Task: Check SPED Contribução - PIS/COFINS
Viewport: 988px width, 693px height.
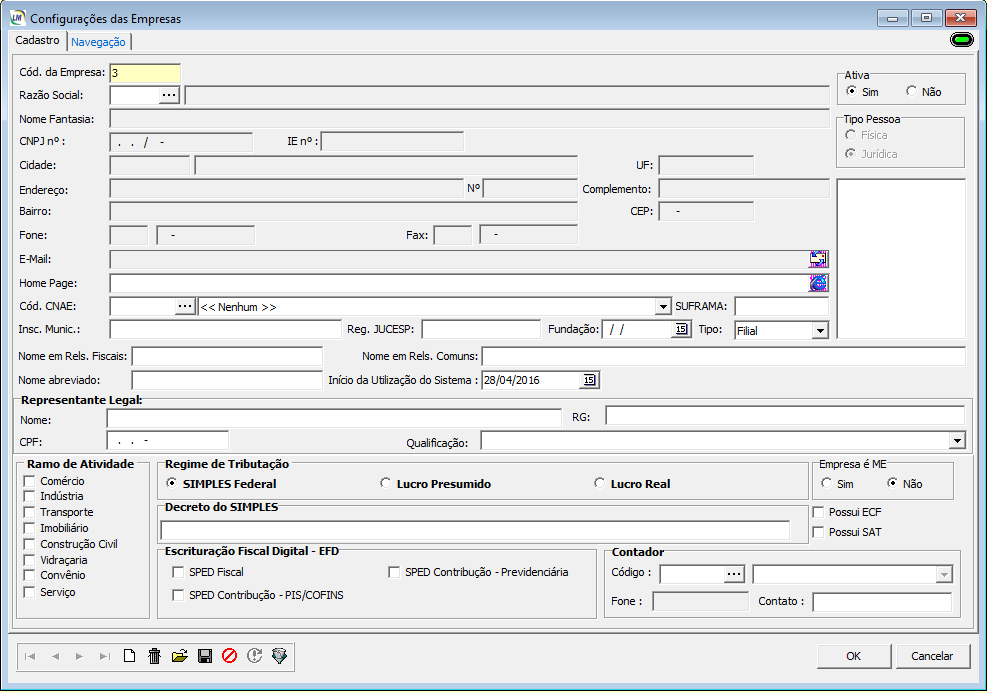Action: coord(178,595)
